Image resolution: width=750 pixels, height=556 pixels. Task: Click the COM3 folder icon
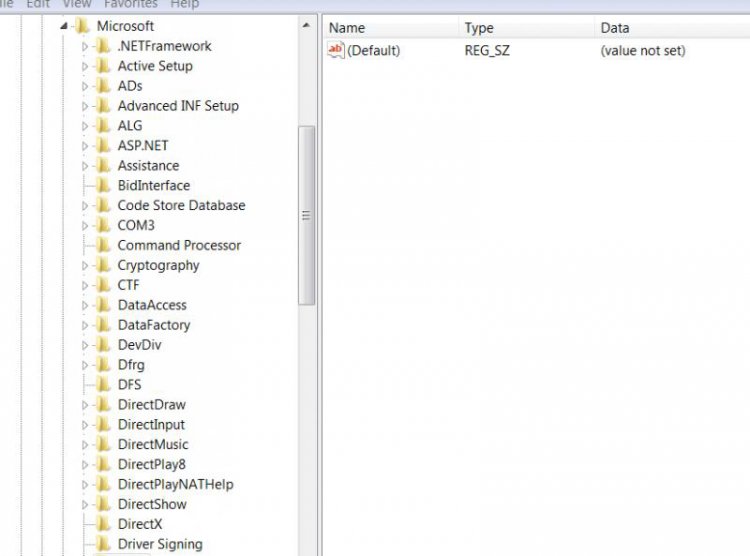click(x=102, y=226)
